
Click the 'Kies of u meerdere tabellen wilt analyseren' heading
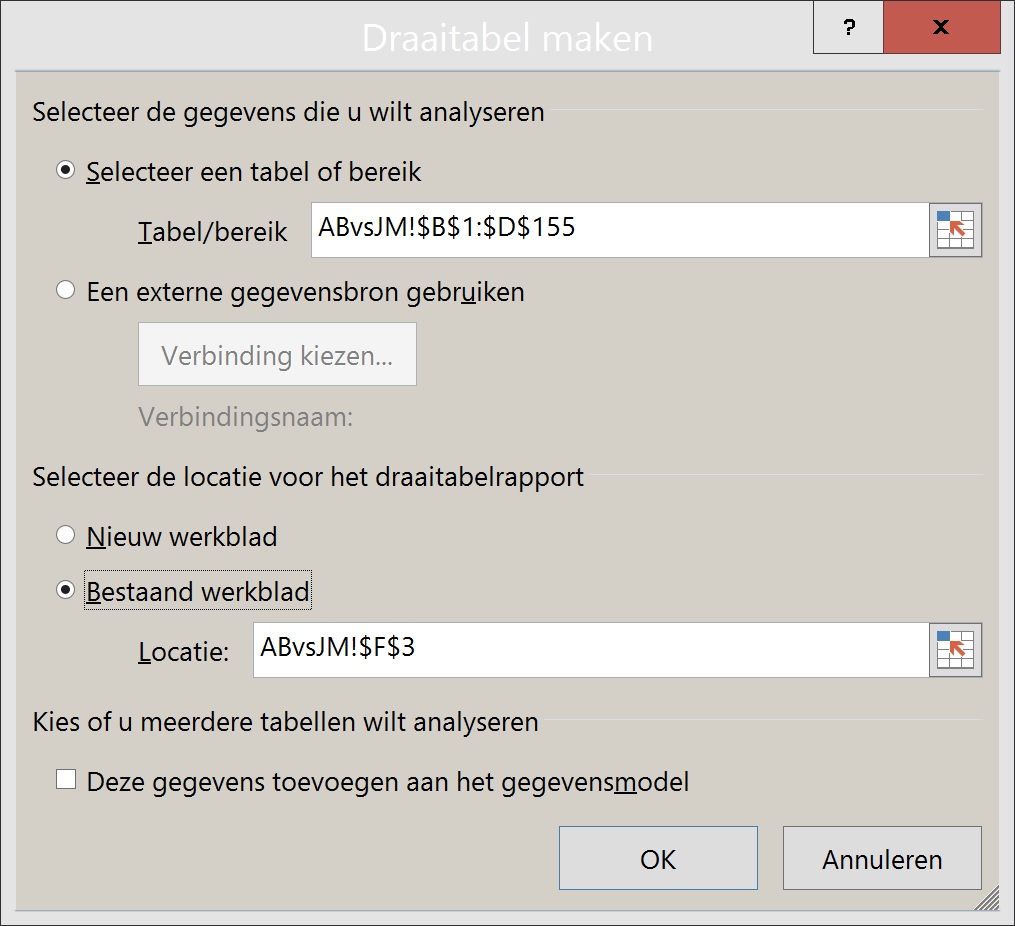click(285, 722)
